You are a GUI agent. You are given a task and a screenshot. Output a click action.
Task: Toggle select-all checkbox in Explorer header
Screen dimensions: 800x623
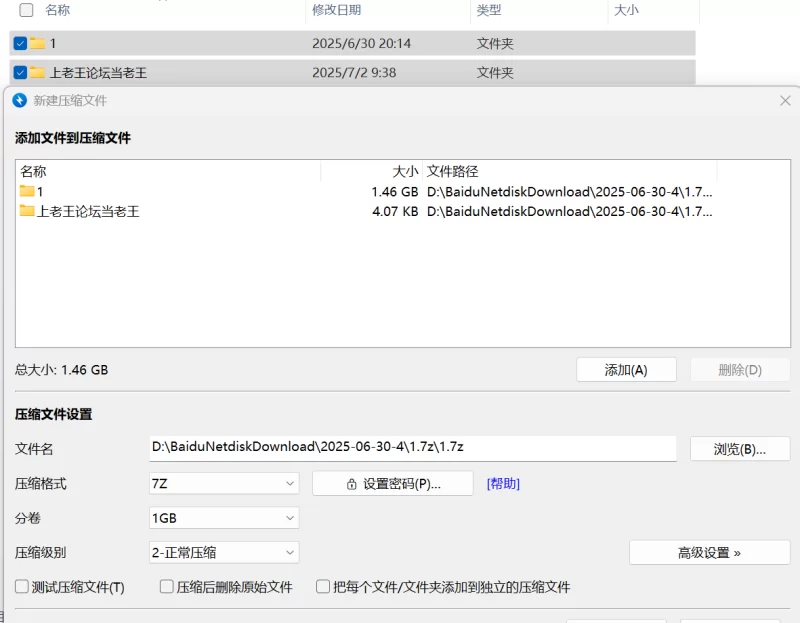pyautogui.click(x=26, y=10)
